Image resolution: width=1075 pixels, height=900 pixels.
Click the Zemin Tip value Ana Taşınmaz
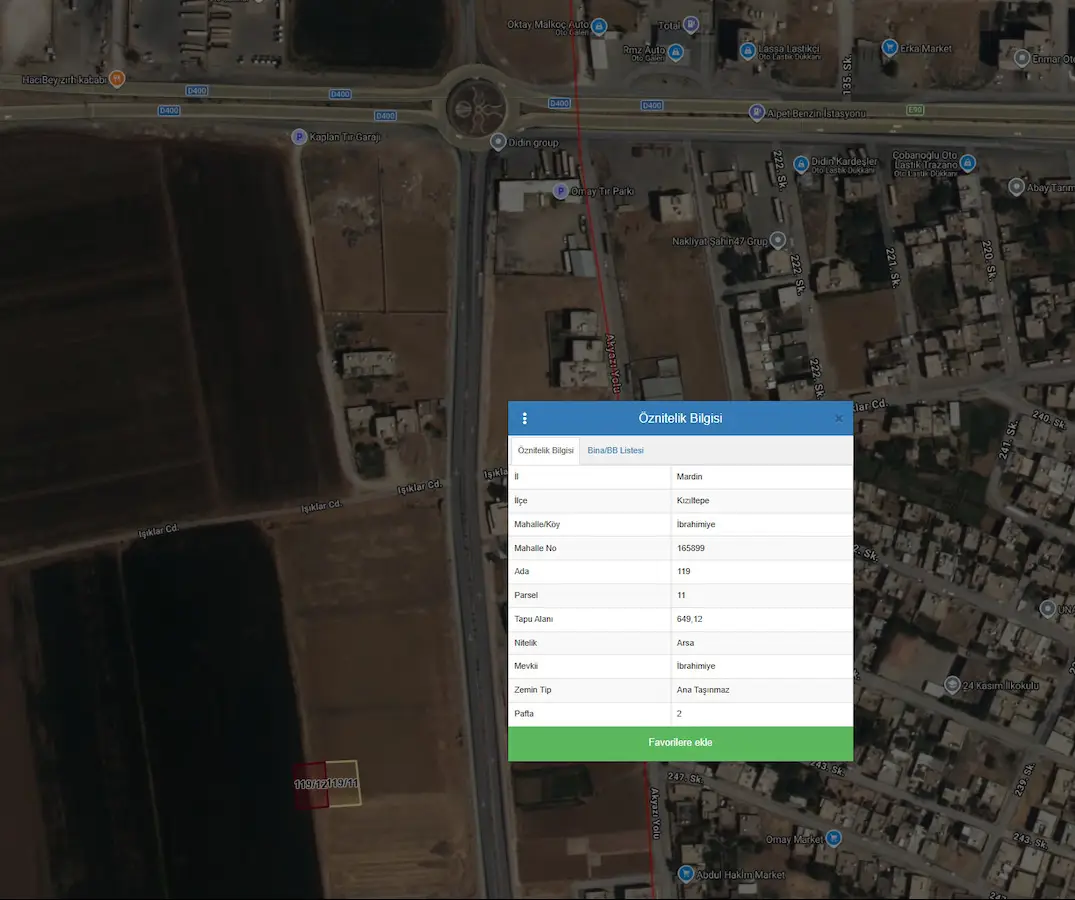703,690
